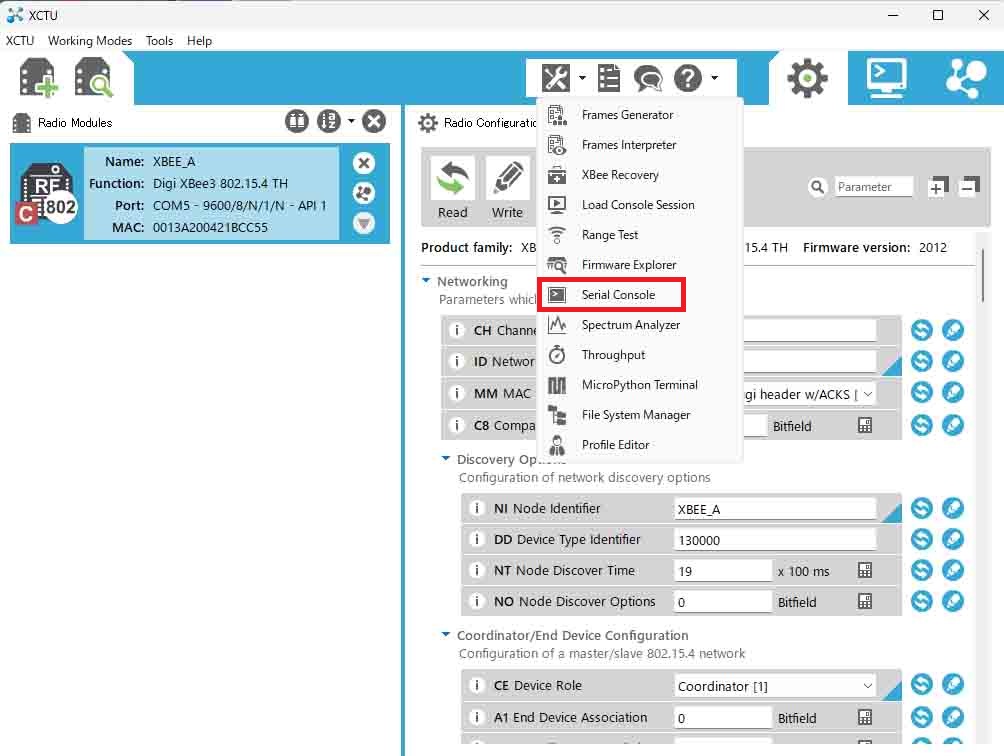Click the write pencil icon for CH Channel row
This screenshot has height=756, width=1004.
click(953, 330)
